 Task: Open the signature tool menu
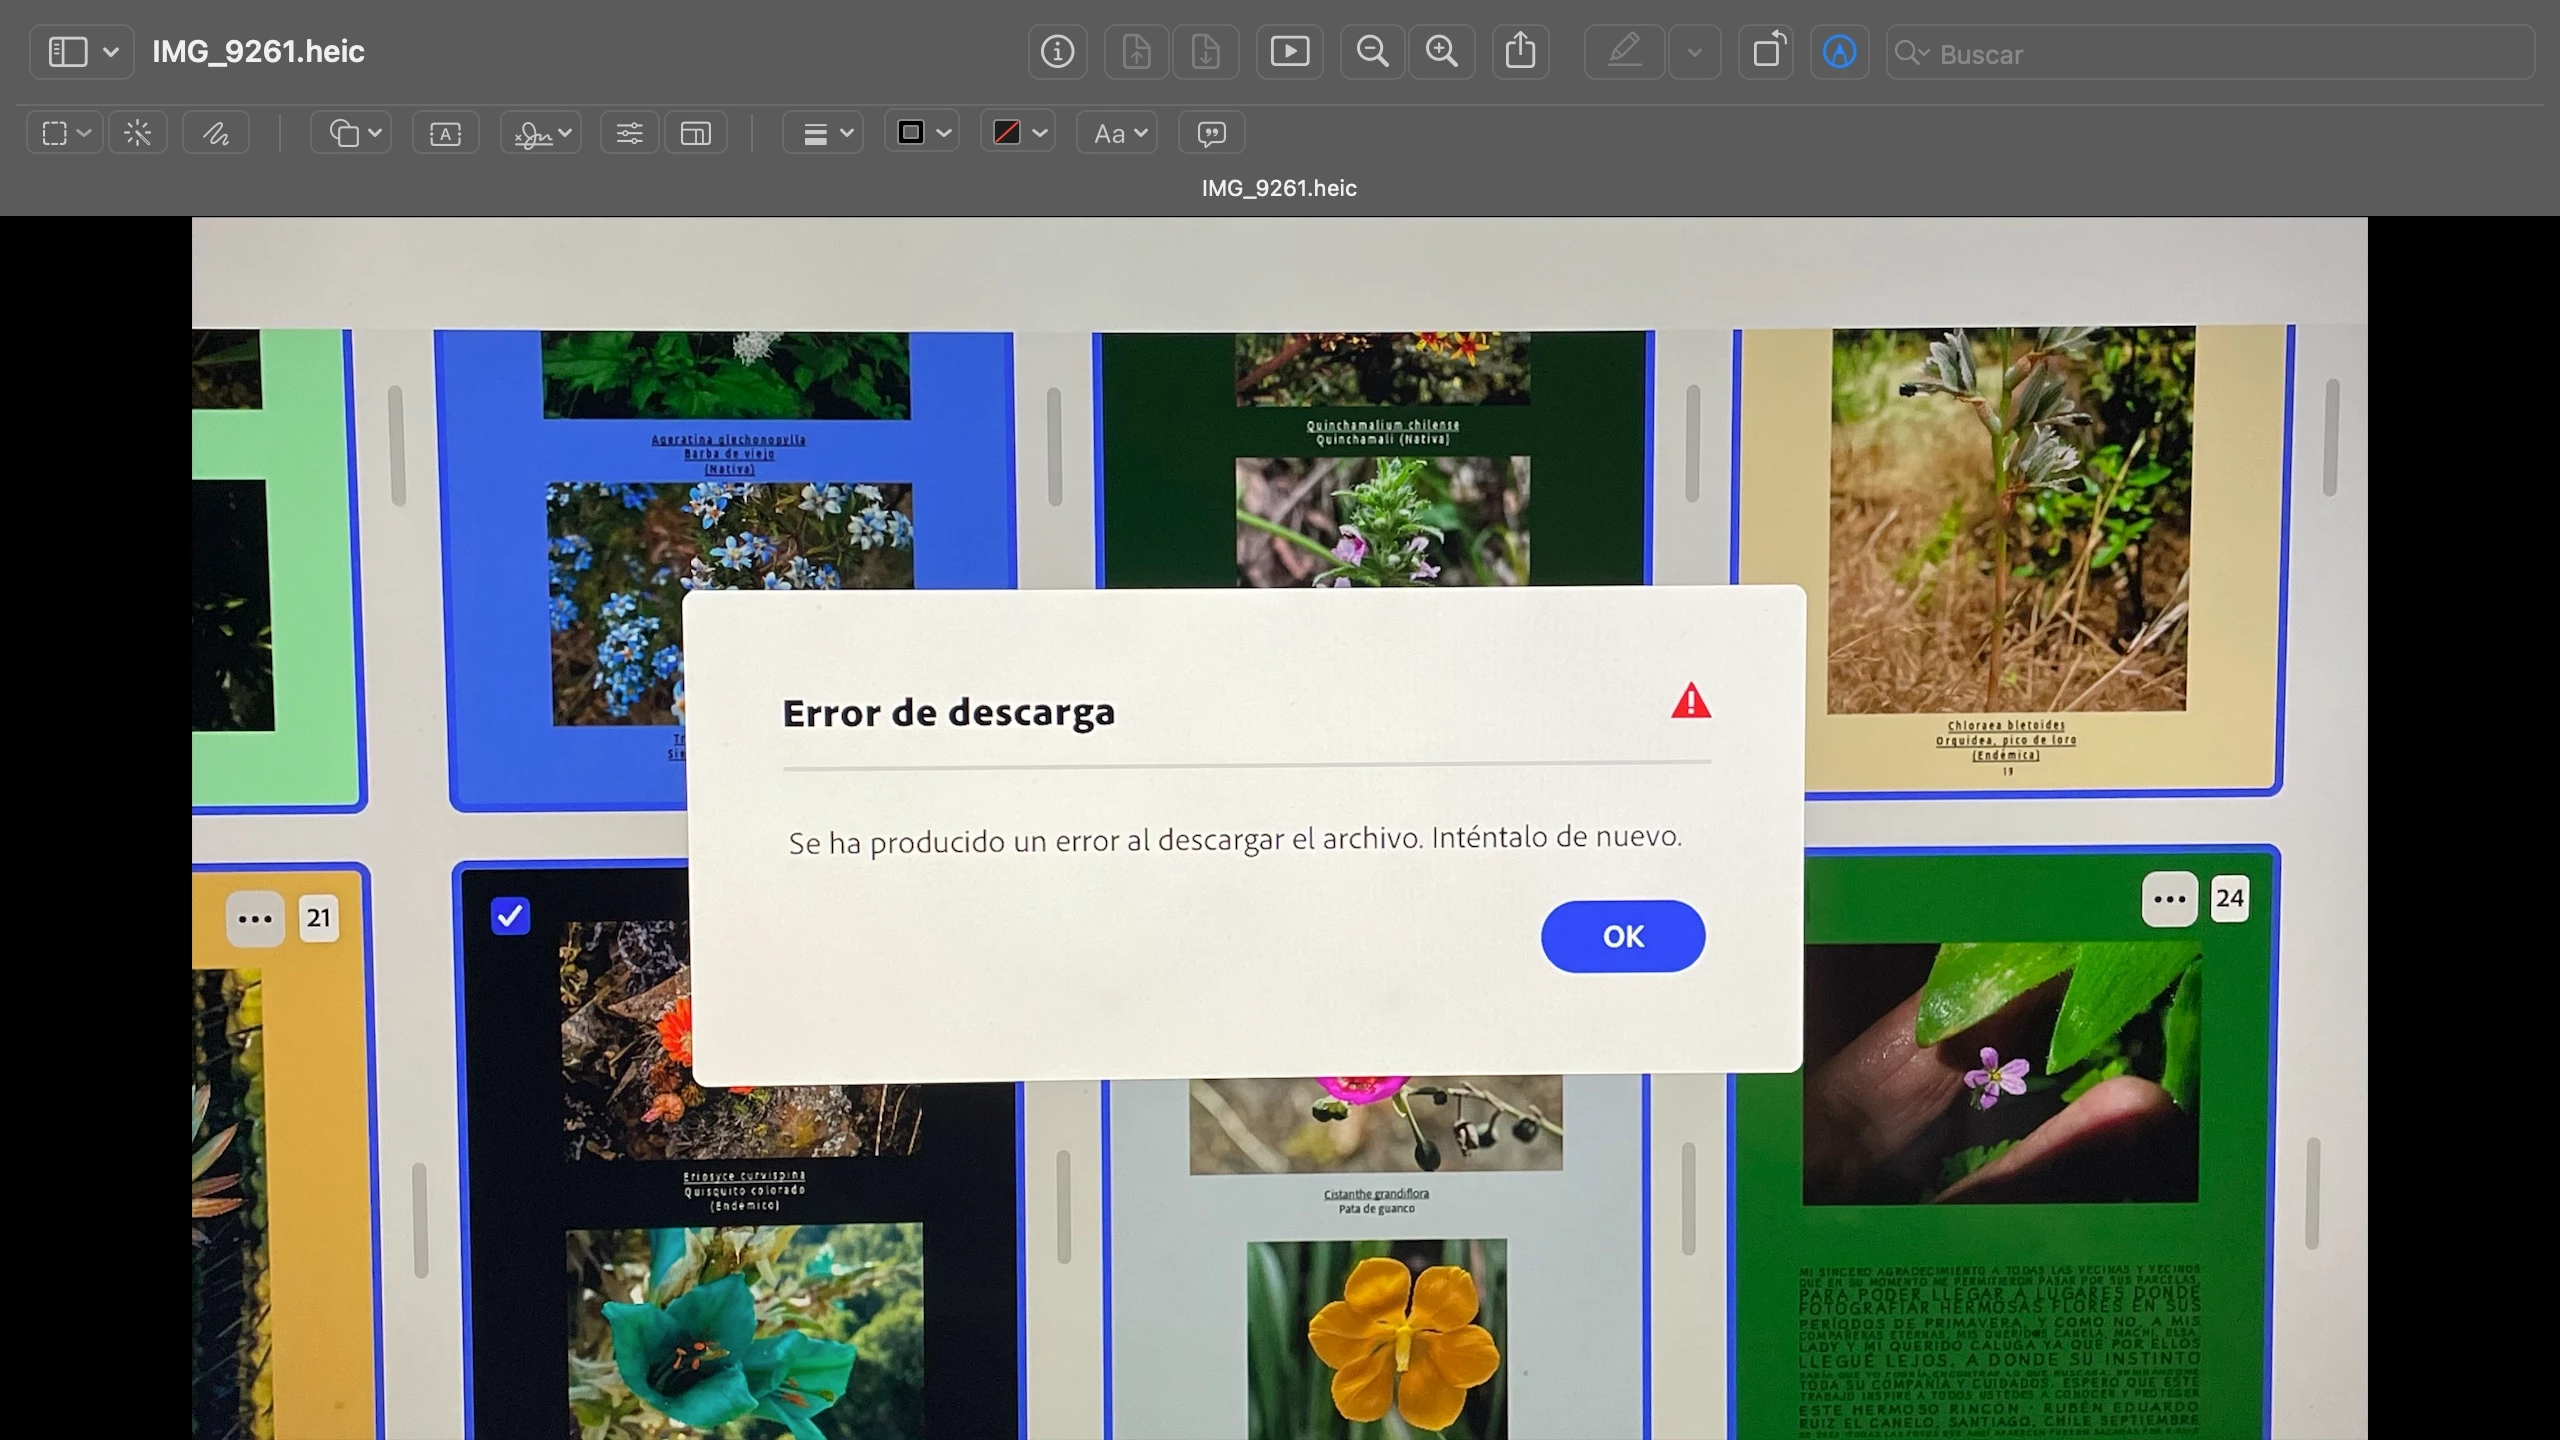541,133
